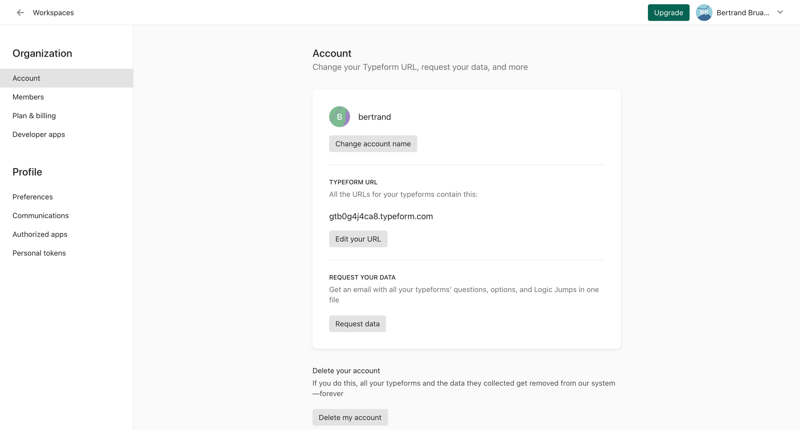Click 'All the URLs for your typeforms' text

(x=403, y=194)
